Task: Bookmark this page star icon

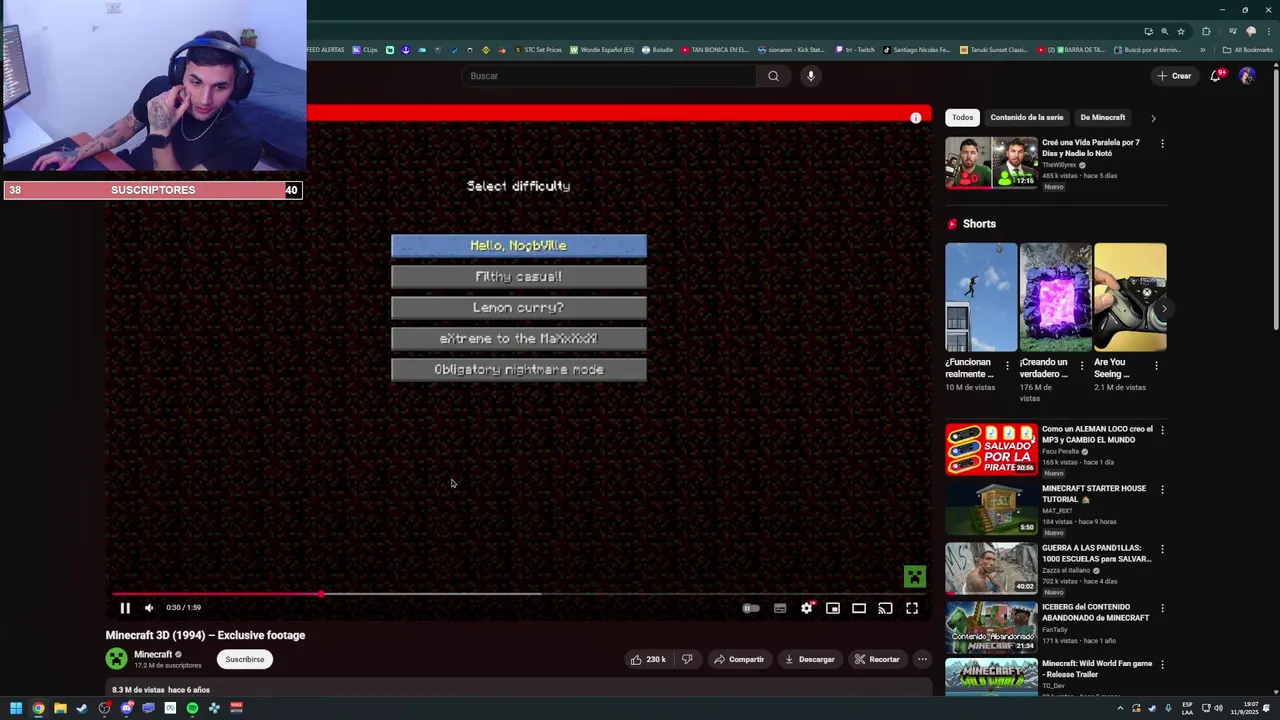Action: point(1181,31)
